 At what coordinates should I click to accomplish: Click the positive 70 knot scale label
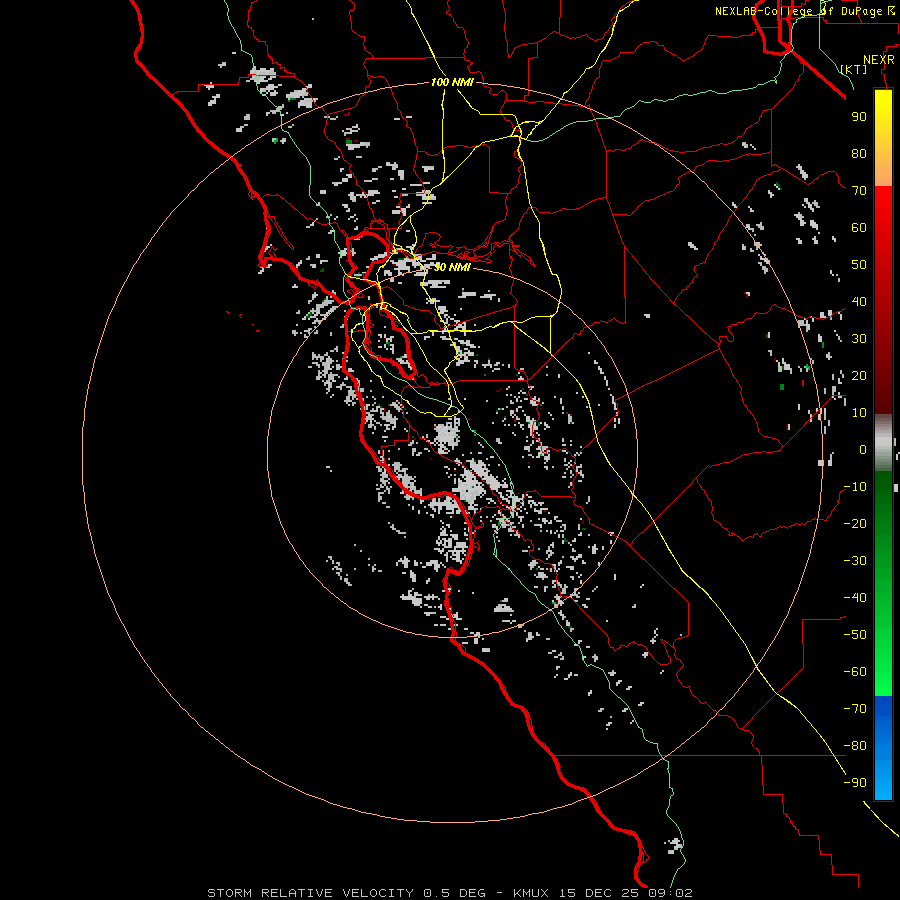tap(859, 191)
